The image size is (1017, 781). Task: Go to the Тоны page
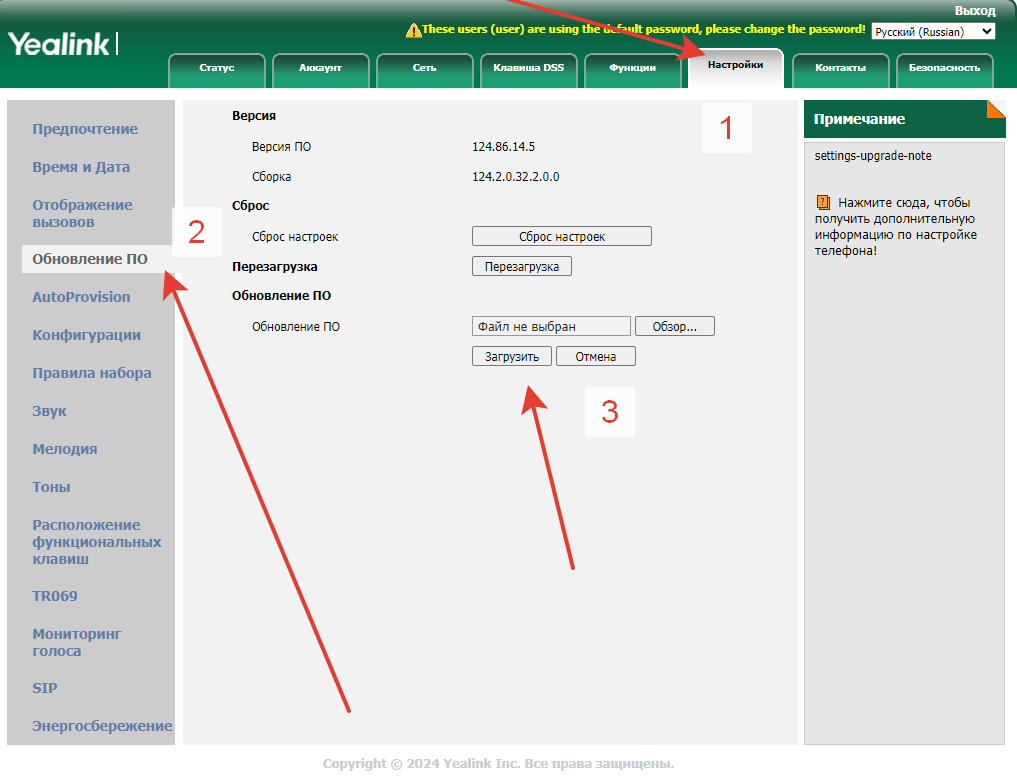[x=51, y=487]
